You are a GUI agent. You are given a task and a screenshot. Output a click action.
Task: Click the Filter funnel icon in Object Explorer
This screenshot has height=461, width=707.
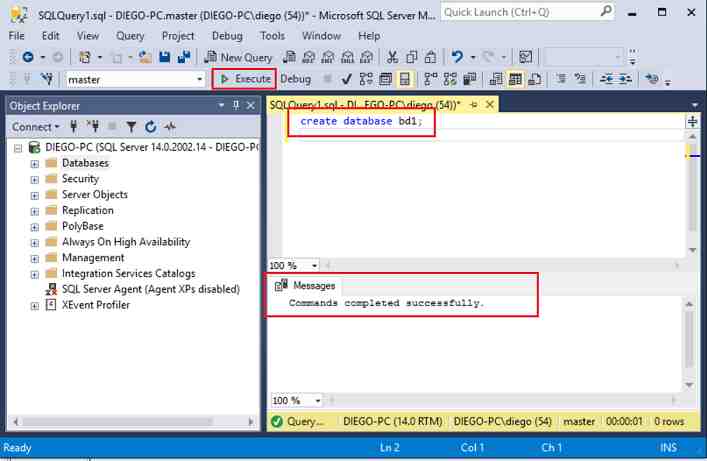pyautogui.click(x=131, y=127)
